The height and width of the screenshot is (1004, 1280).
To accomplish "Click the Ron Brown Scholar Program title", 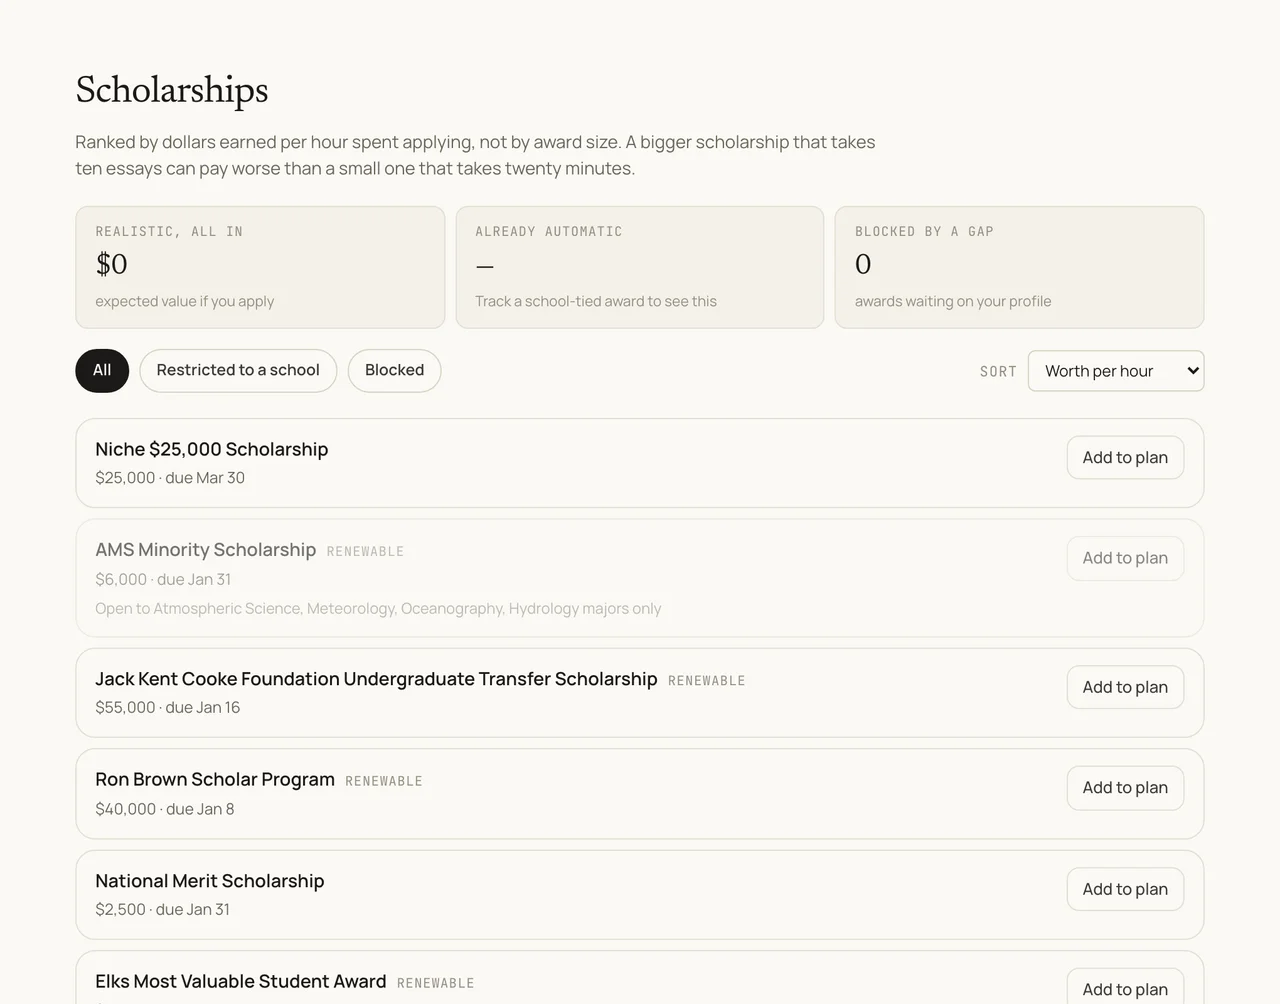I will [215, 780].
